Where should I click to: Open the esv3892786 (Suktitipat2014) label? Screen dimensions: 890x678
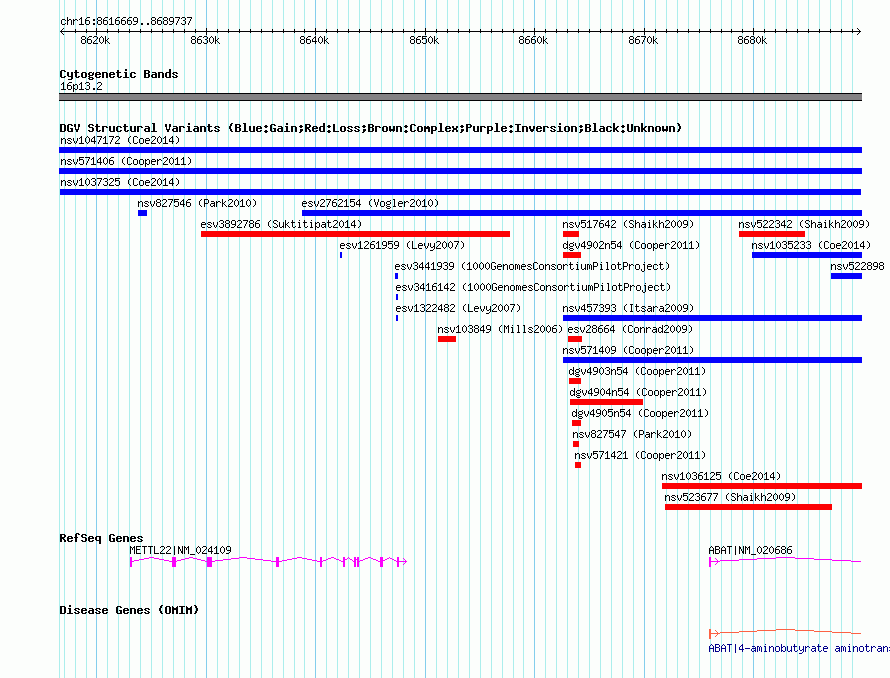coord(281,224)
